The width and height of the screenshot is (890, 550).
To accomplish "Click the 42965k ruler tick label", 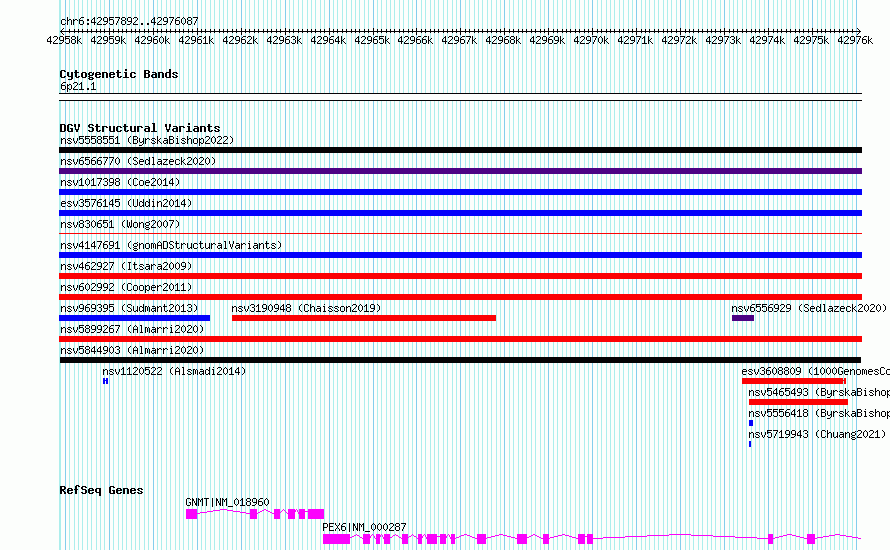I will [372, 40].
